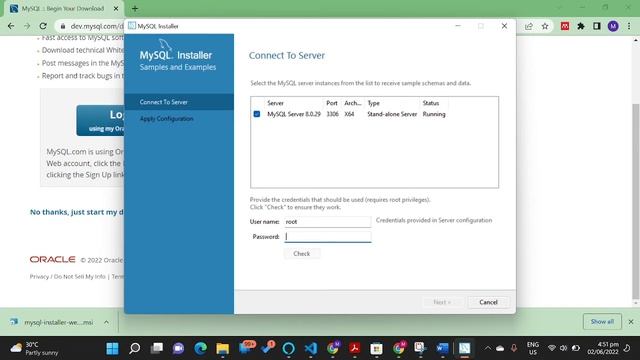Open the MySQL Installer taskbar icon

(464, 348)
